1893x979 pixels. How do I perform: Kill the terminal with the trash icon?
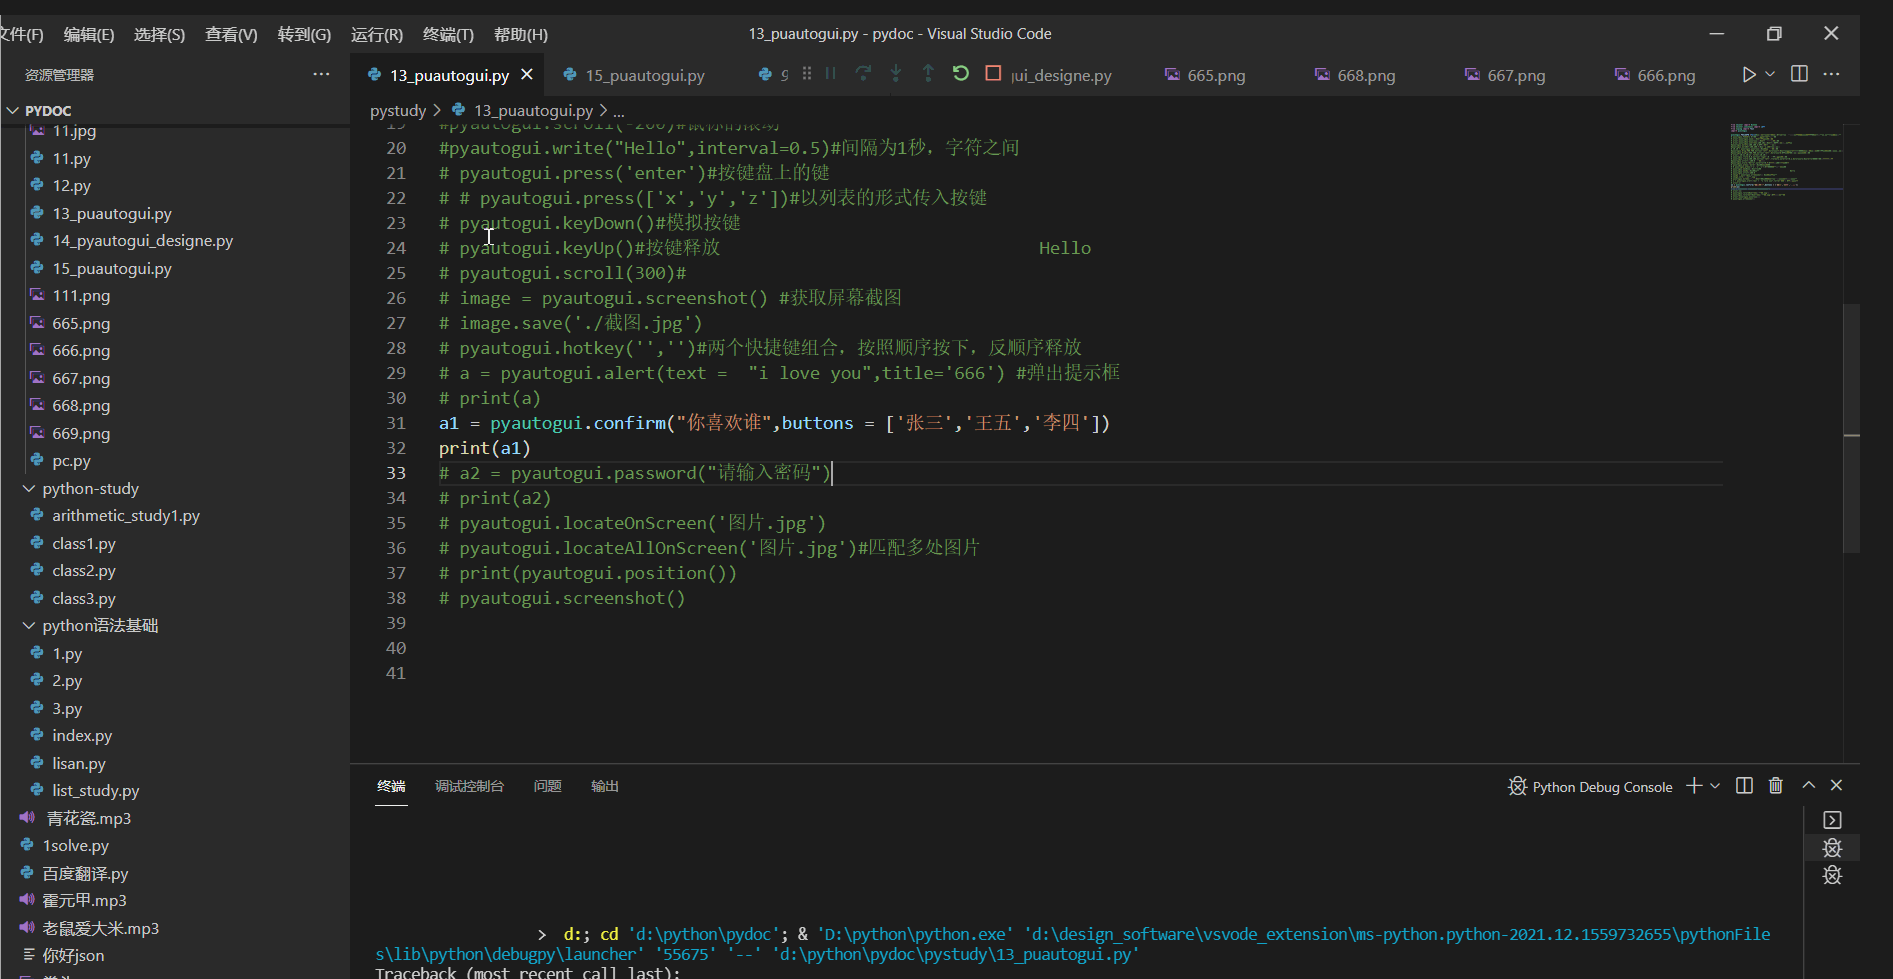(x=1776, y=786)
